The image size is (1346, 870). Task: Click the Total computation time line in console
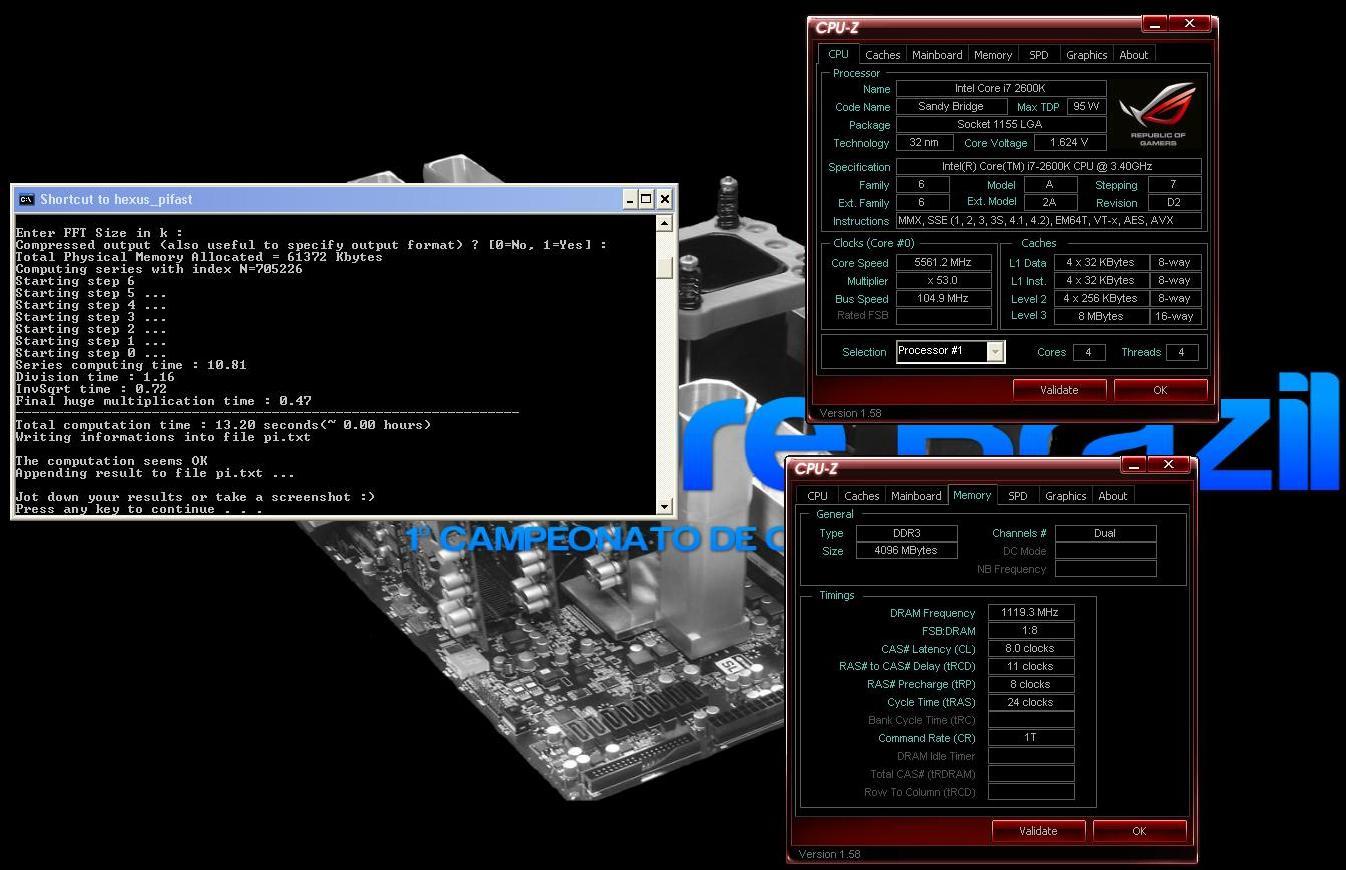(224, 425)
